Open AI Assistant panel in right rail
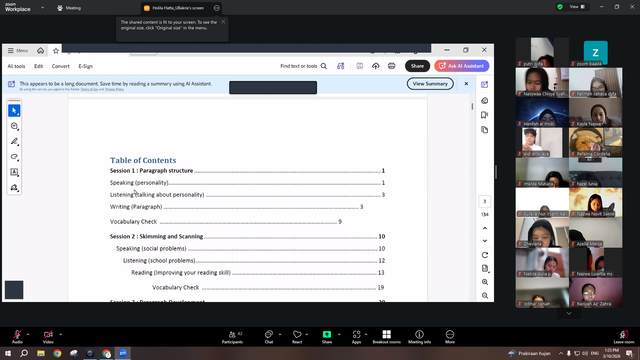This screenshot has width=640, height=360. (x=484, y=84)
